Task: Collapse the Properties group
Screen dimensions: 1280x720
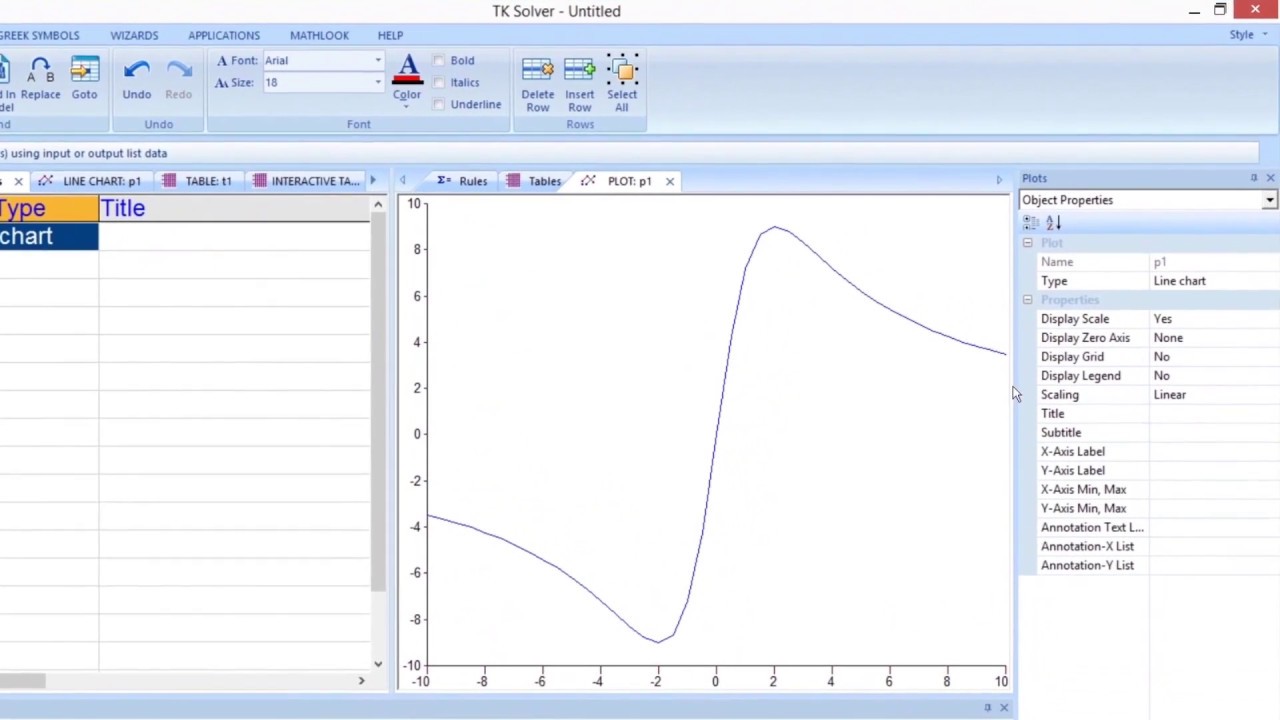Action: pos(1027,300)
